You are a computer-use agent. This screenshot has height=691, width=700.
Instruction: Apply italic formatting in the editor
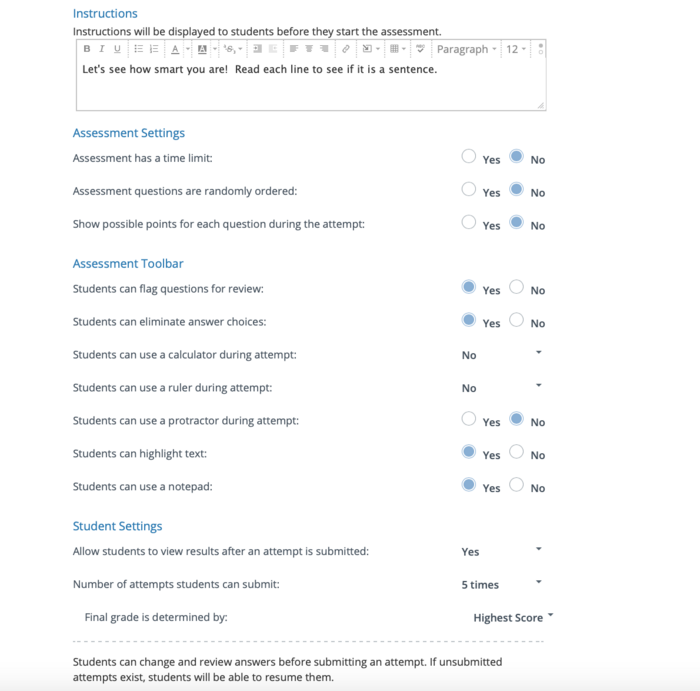tap(101, 49)
